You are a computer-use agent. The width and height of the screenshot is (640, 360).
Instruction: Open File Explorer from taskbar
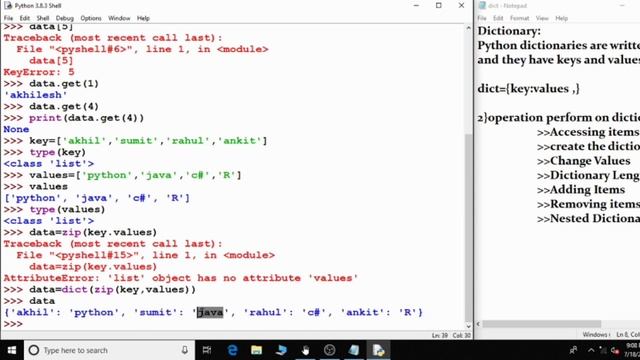256,350
